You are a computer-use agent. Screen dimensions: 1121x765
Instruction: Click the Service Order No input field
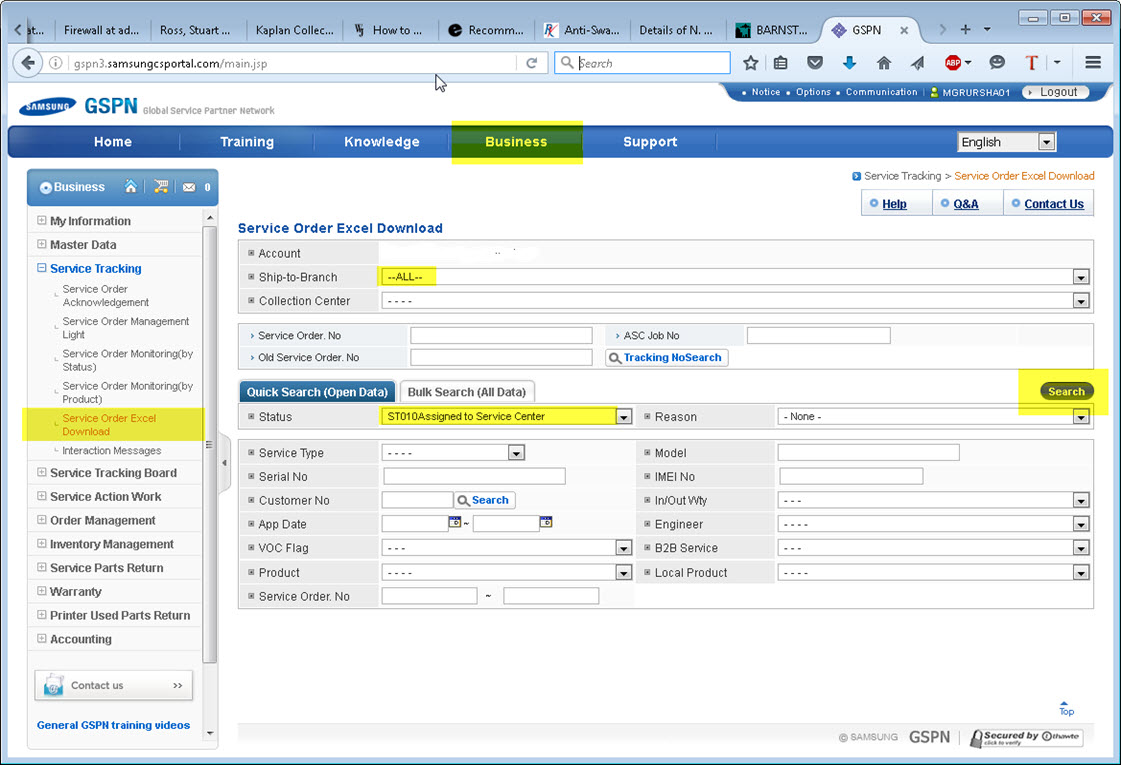501,336
